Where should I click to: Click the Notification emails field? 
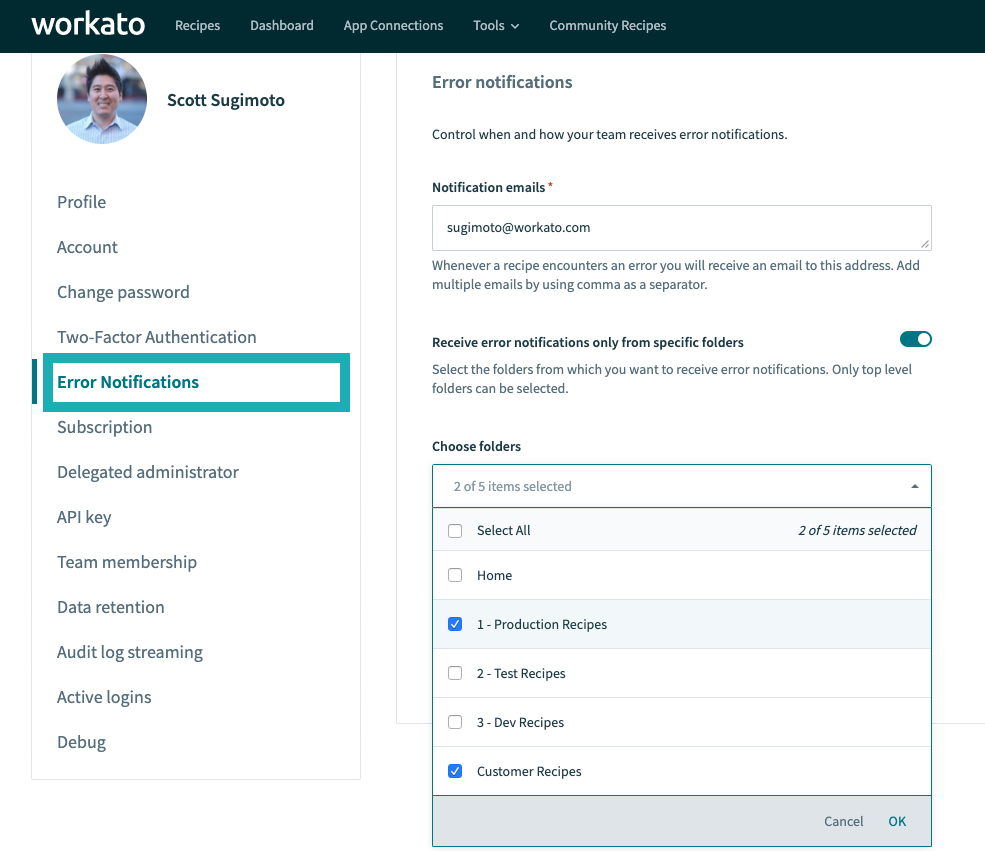click(682, 227)
